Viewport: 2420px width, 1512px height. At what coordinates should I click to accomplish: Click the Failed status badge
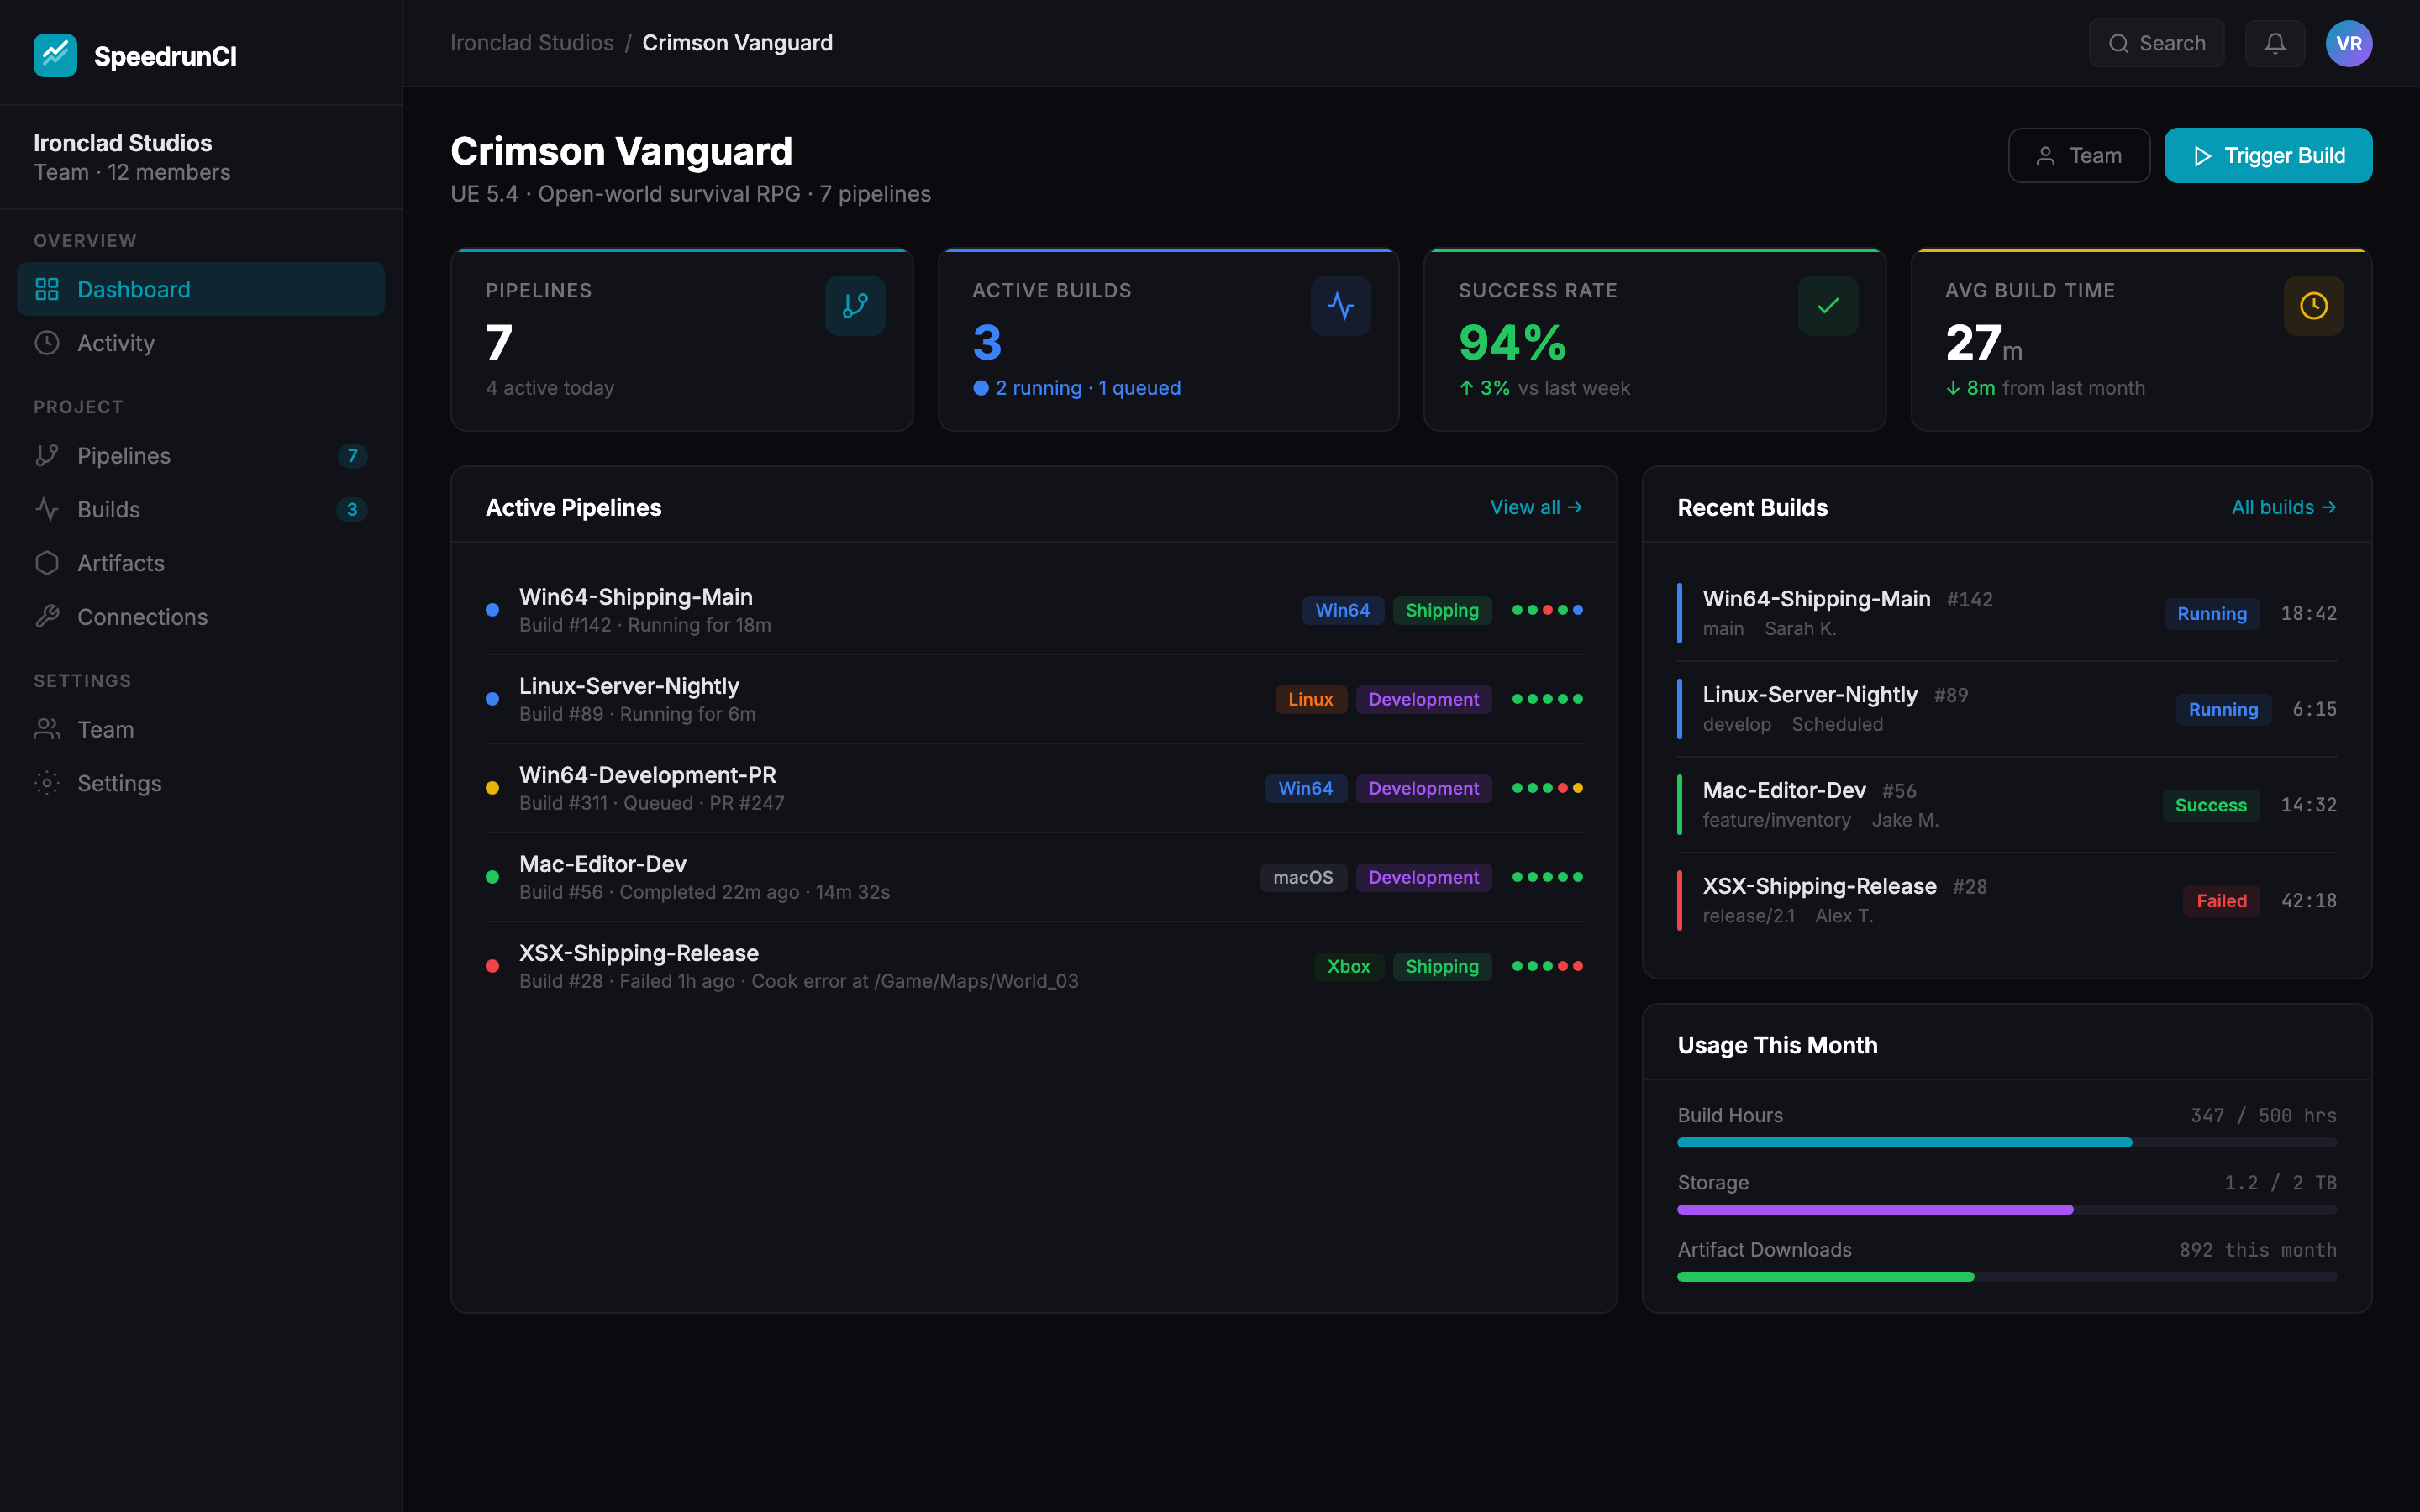[x=2222, y=900]
